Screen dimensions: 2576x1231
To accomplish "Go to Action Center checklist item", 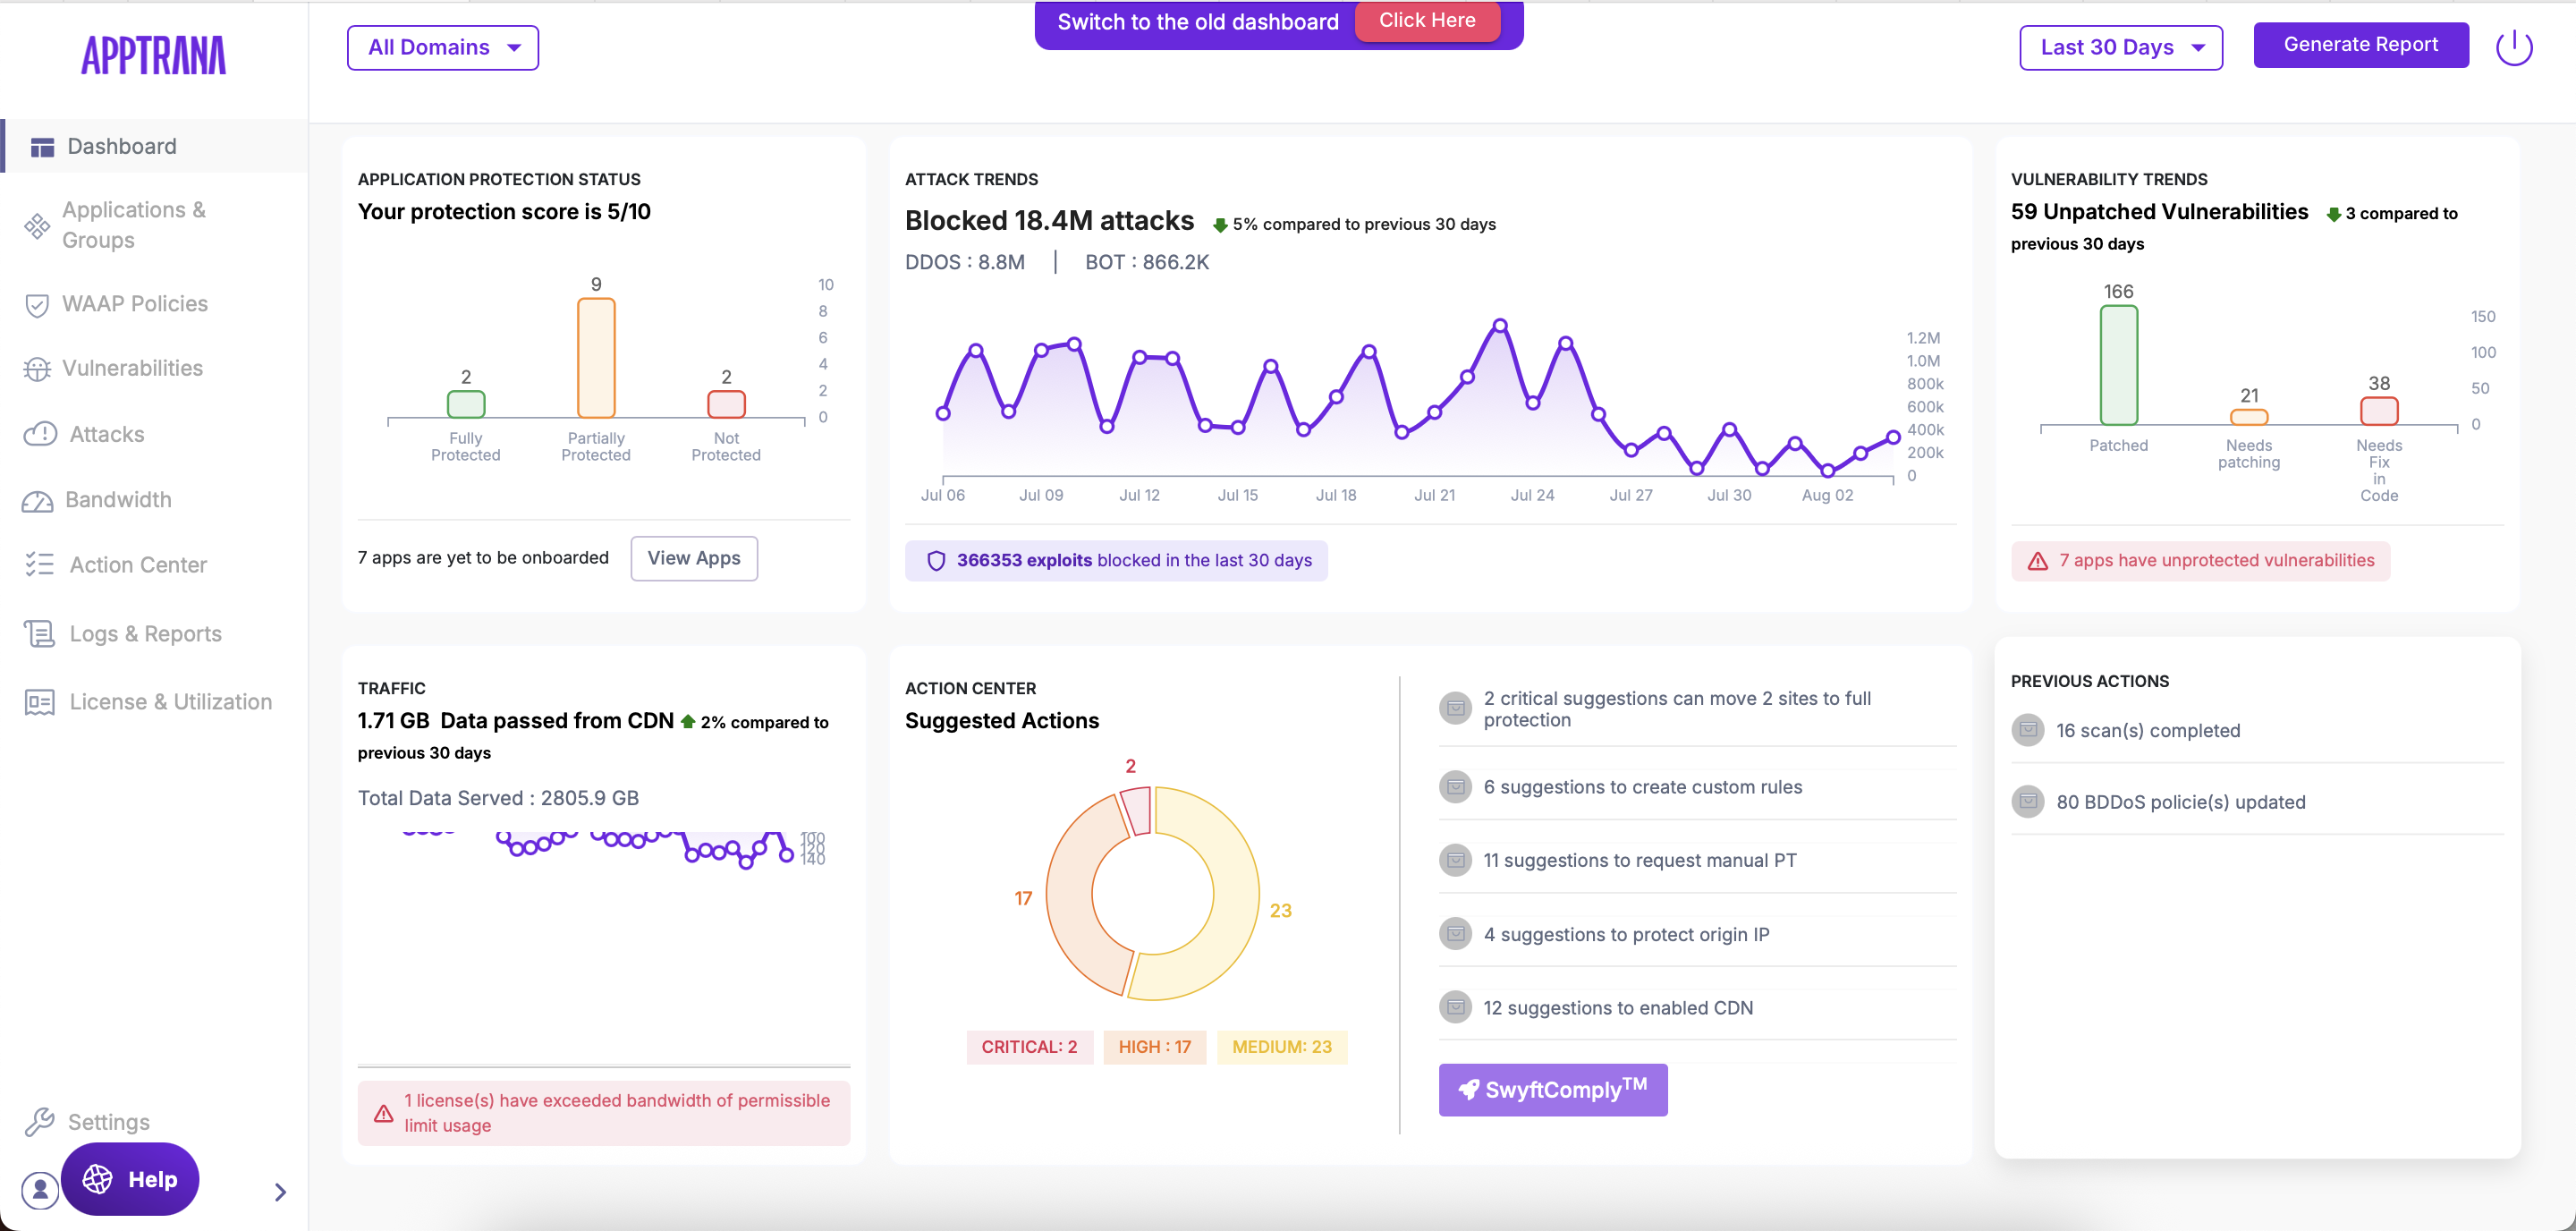I will point(137,565).
